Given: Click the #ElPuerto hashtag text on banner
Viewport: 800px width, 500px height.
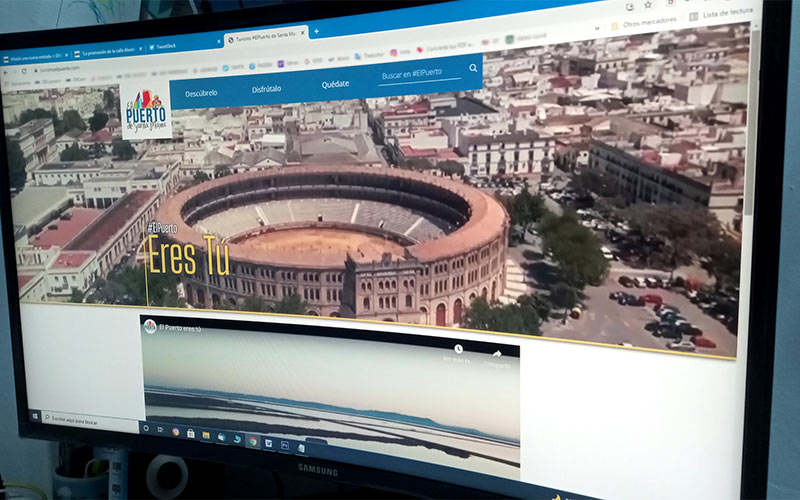Looking at the screenshot, I should 162,228.
